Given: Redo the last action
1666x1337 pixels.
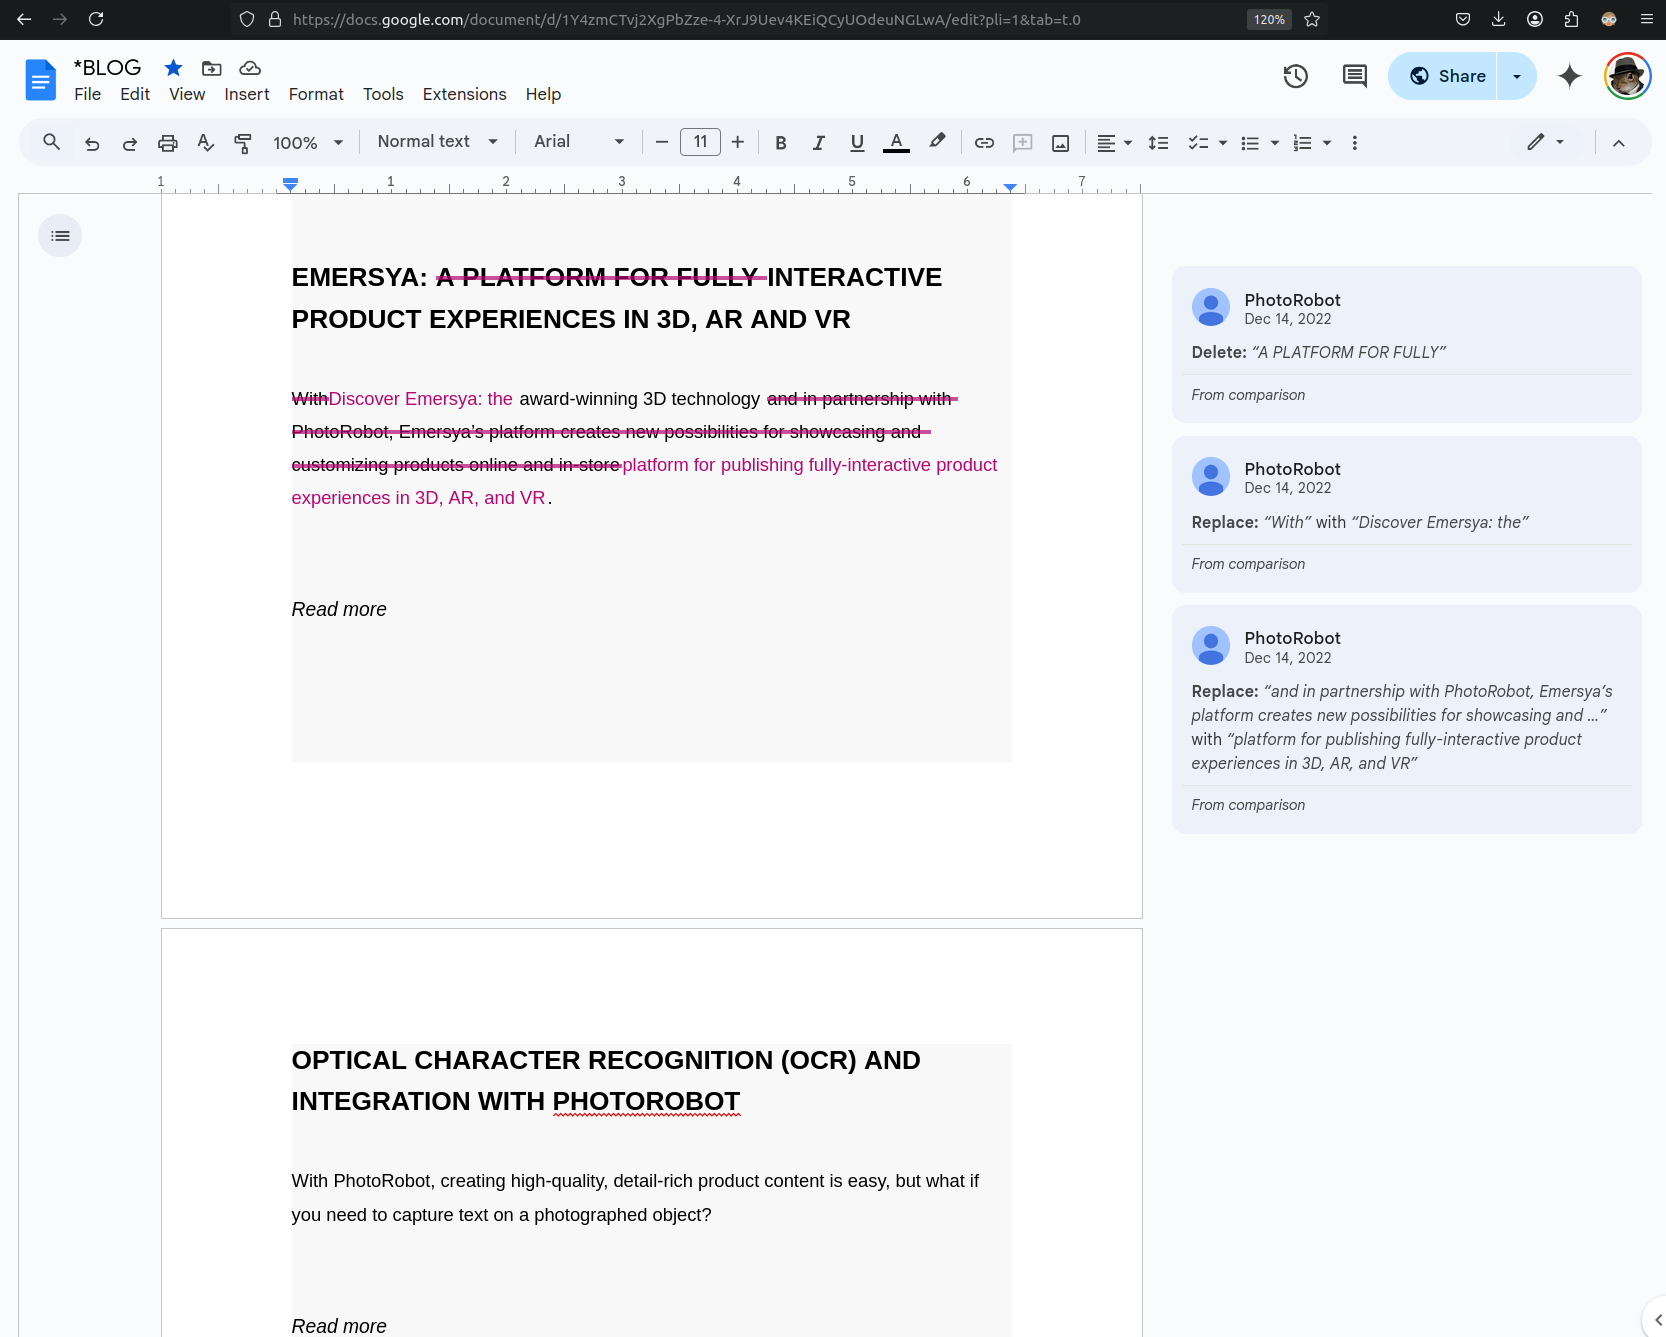Looking at the screenshot, I should [x=130, y=143].
